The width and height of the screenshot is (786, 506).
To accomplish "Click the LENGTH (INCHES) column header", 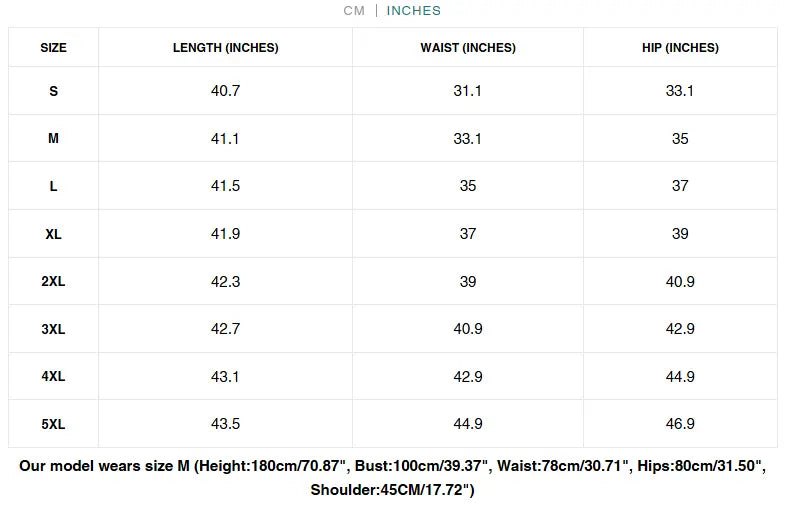I will (x=226, y=48).
